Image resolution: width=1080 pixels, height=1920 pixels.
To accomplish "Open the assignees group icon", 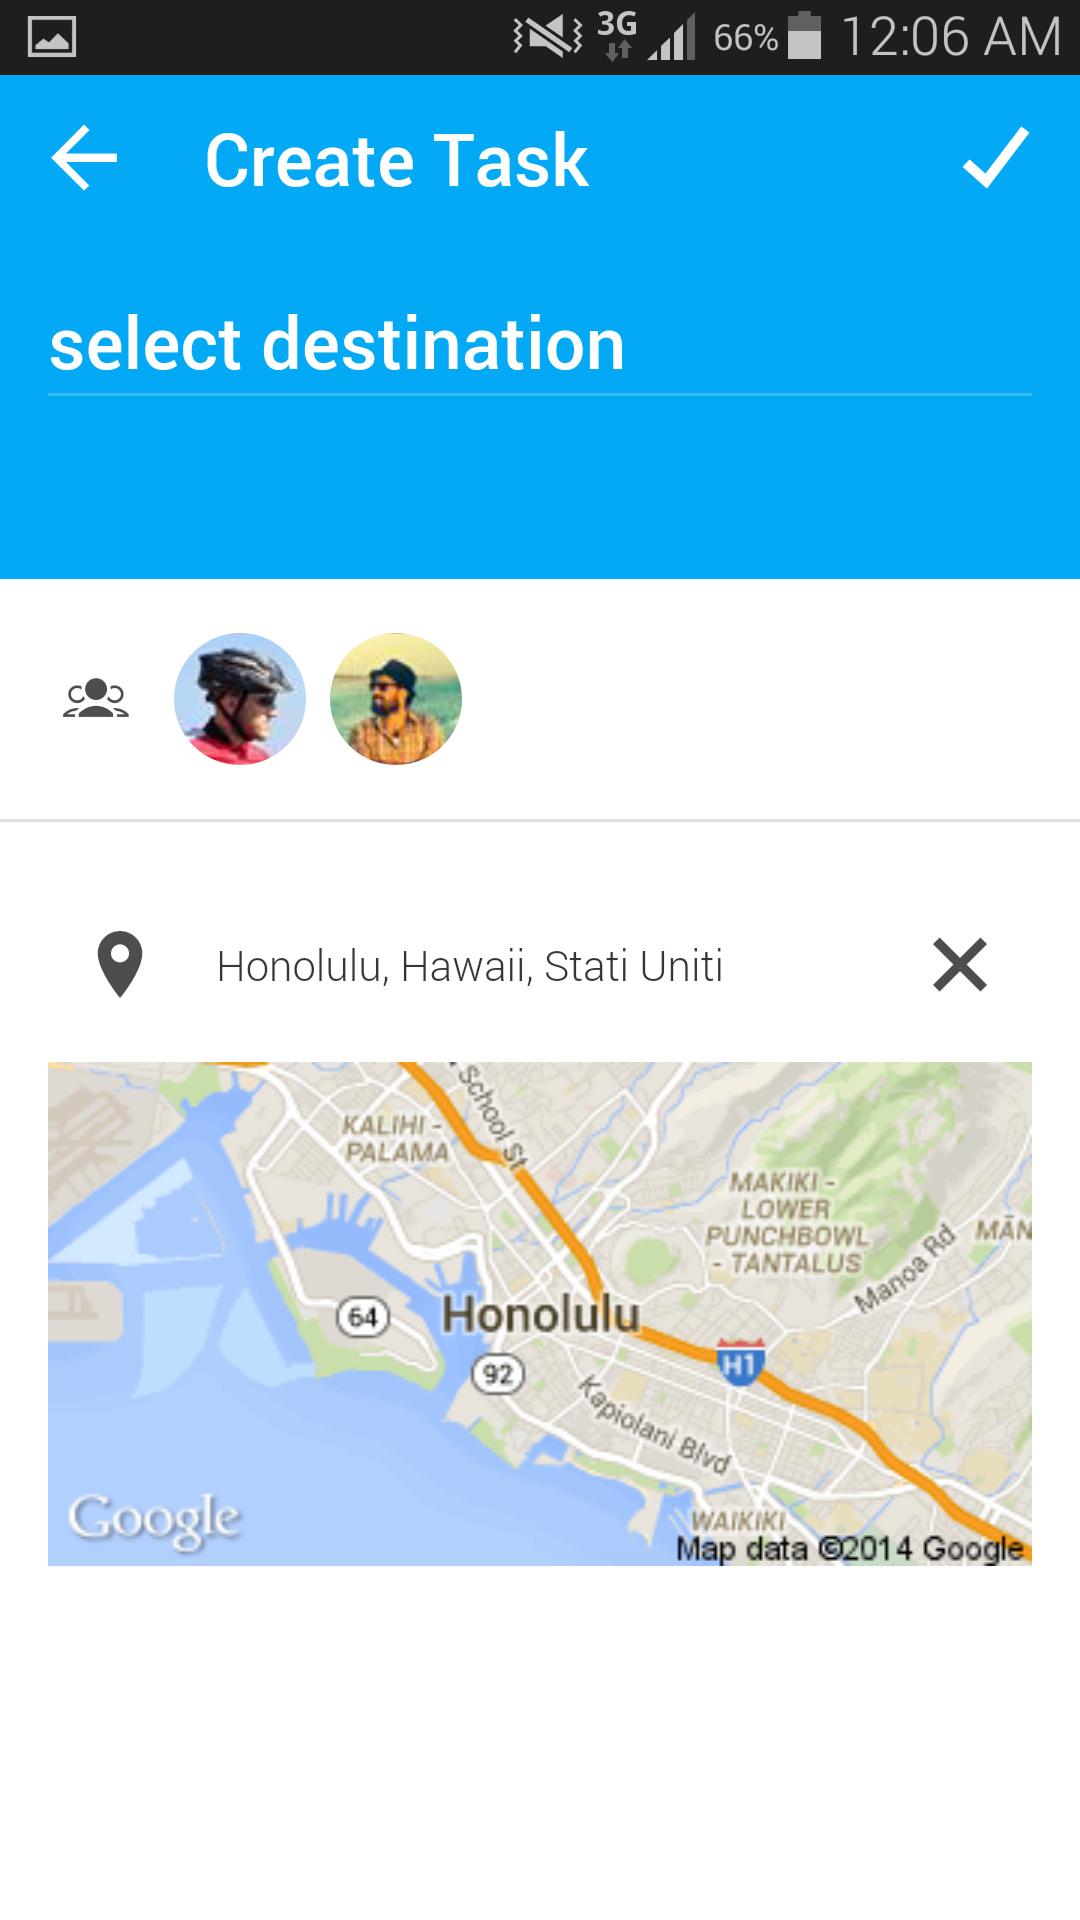I will [96, 698].
